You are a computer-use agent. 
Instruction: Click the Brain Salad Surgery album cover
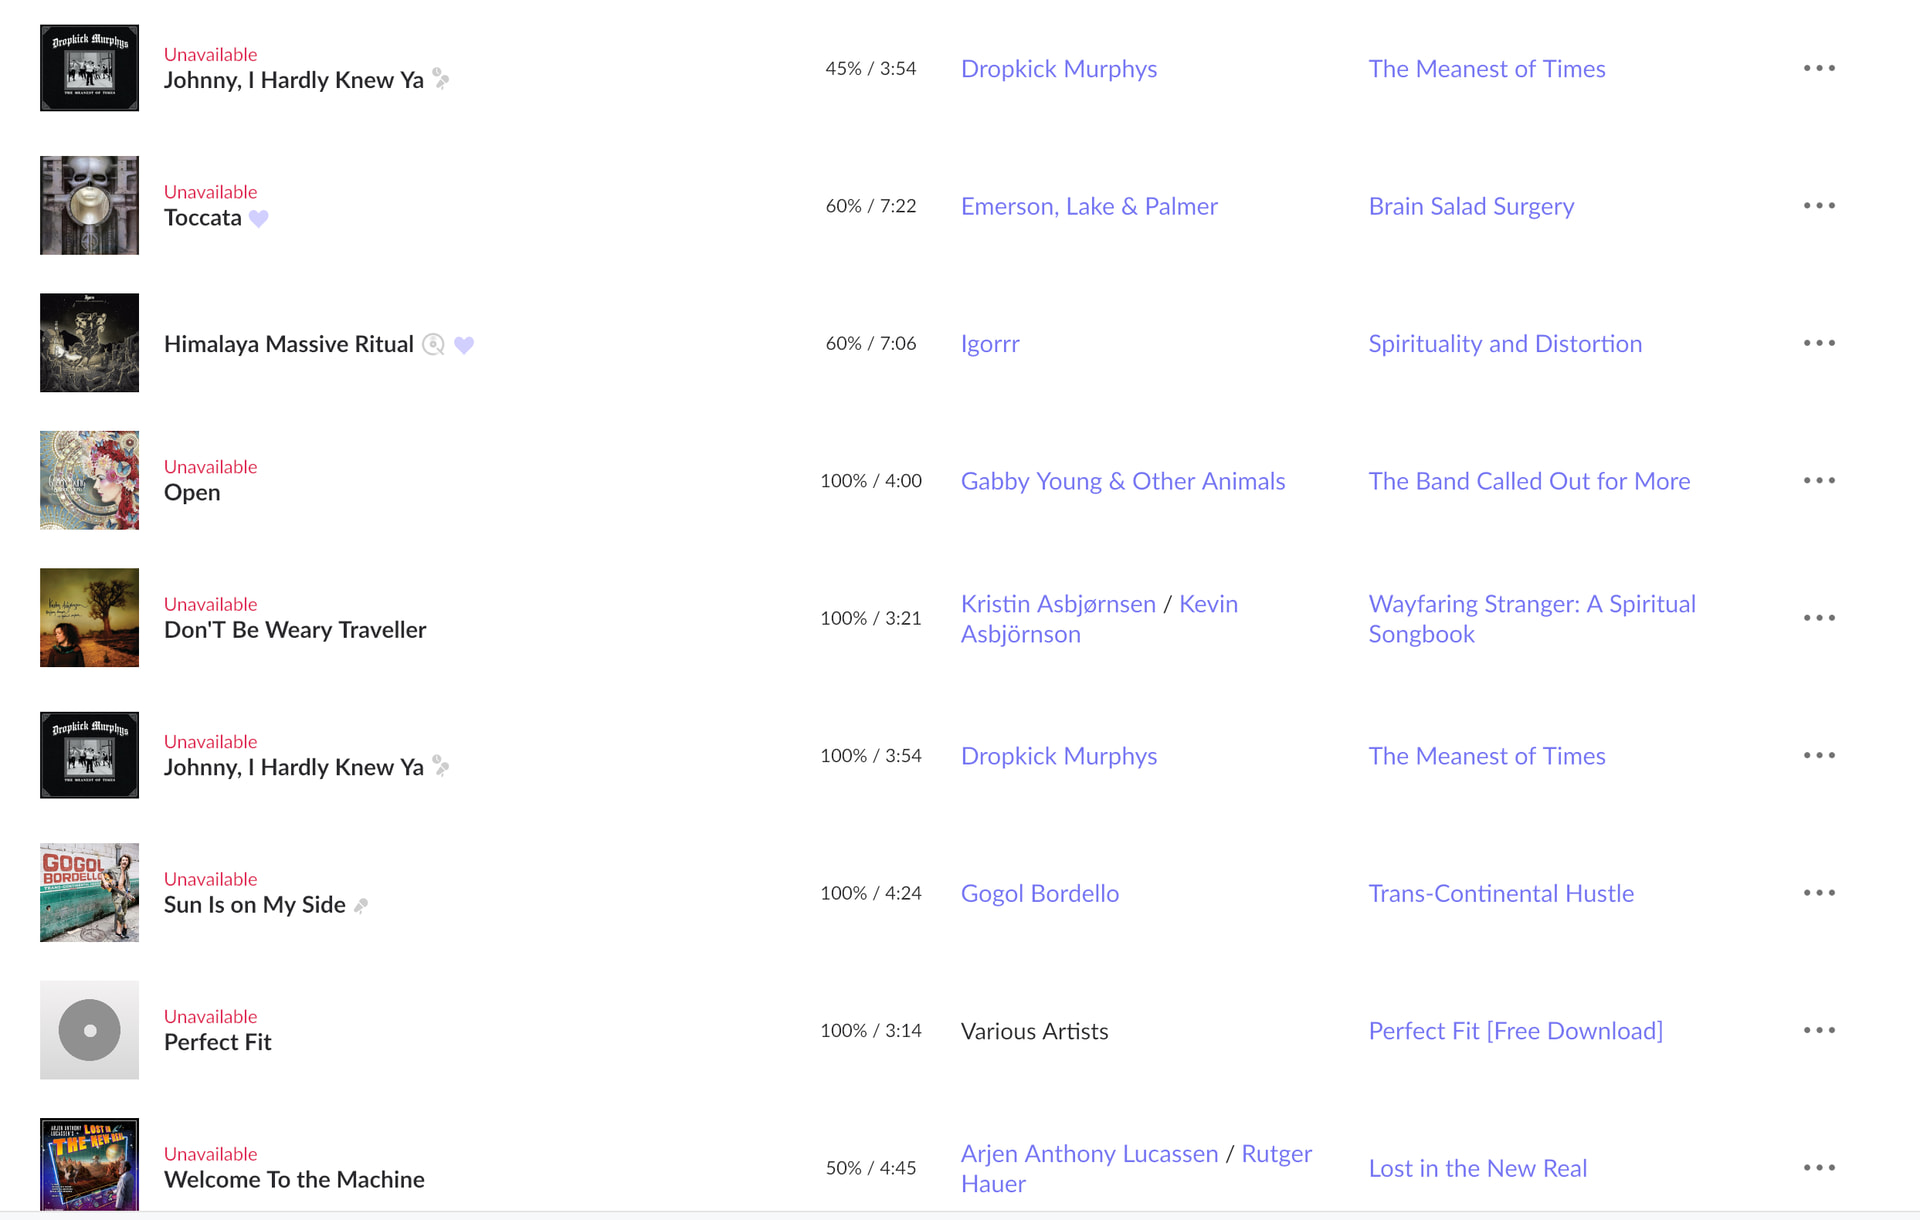click(x=89, y=205)
